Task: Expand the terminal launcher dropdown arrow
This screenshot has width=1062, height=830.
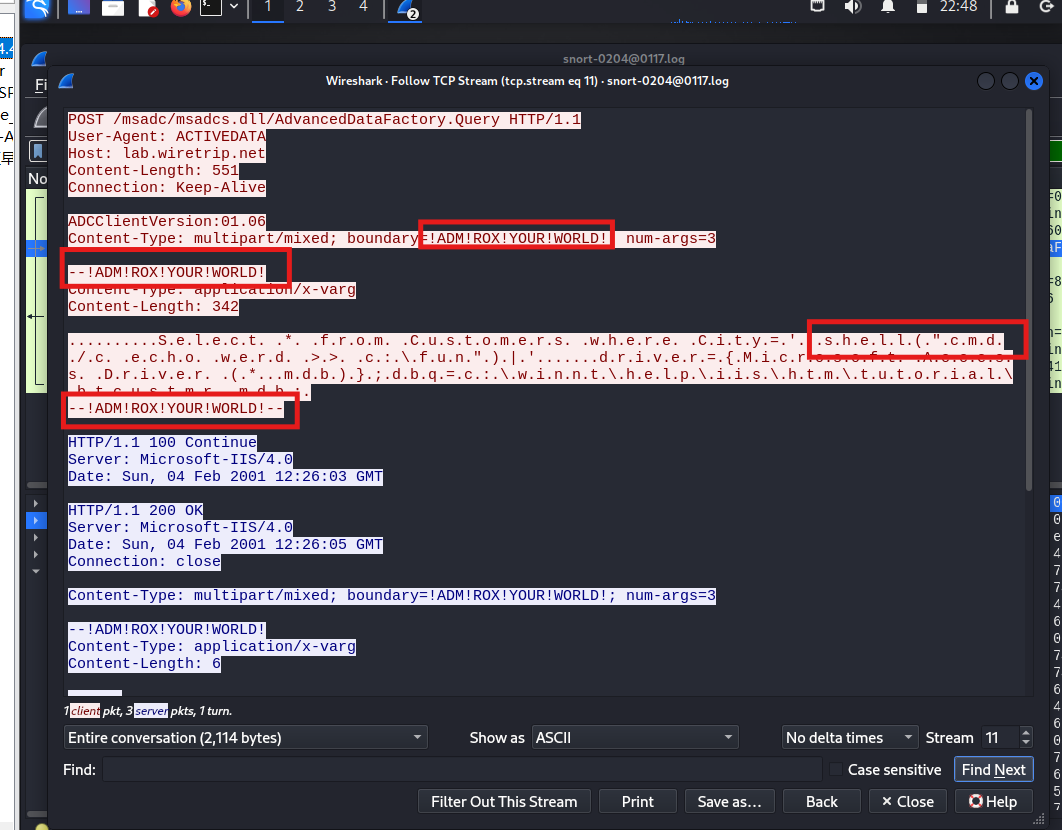Action: click(x=234, y=7)
